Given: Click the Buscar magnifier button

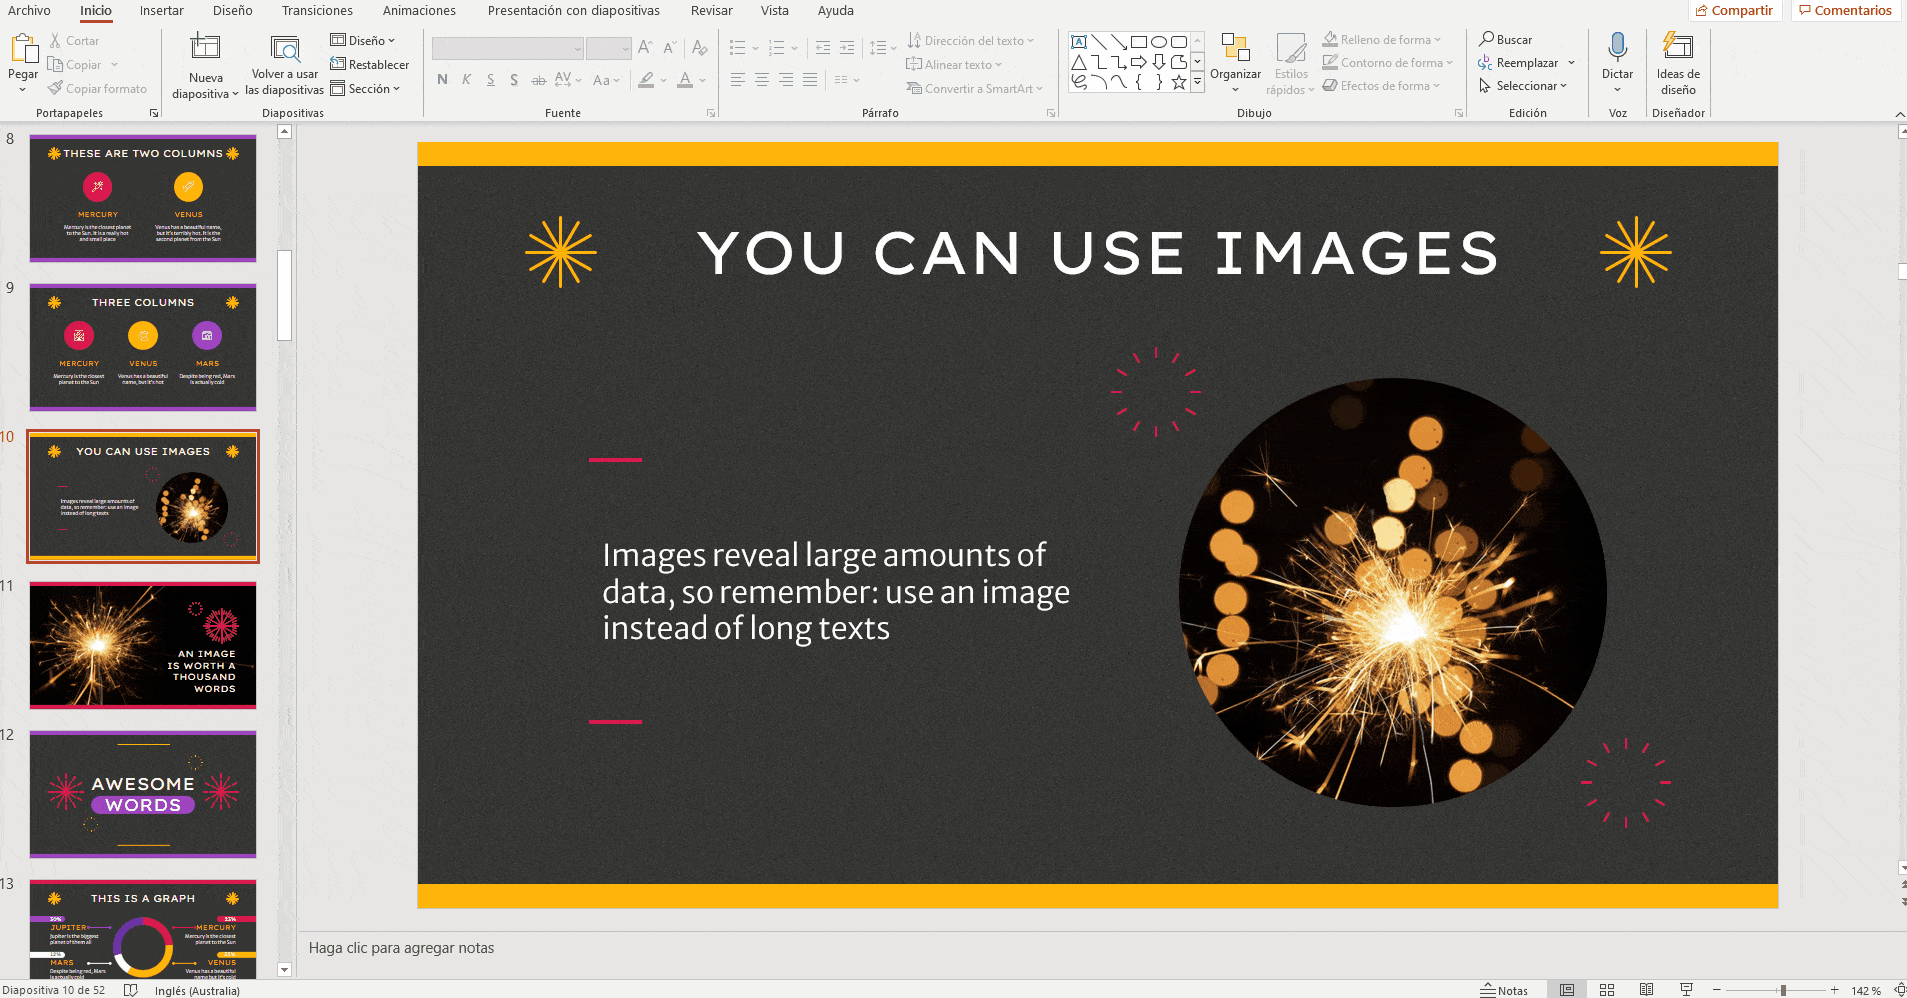Looking at the screenshot, I should pos(1506,39).
